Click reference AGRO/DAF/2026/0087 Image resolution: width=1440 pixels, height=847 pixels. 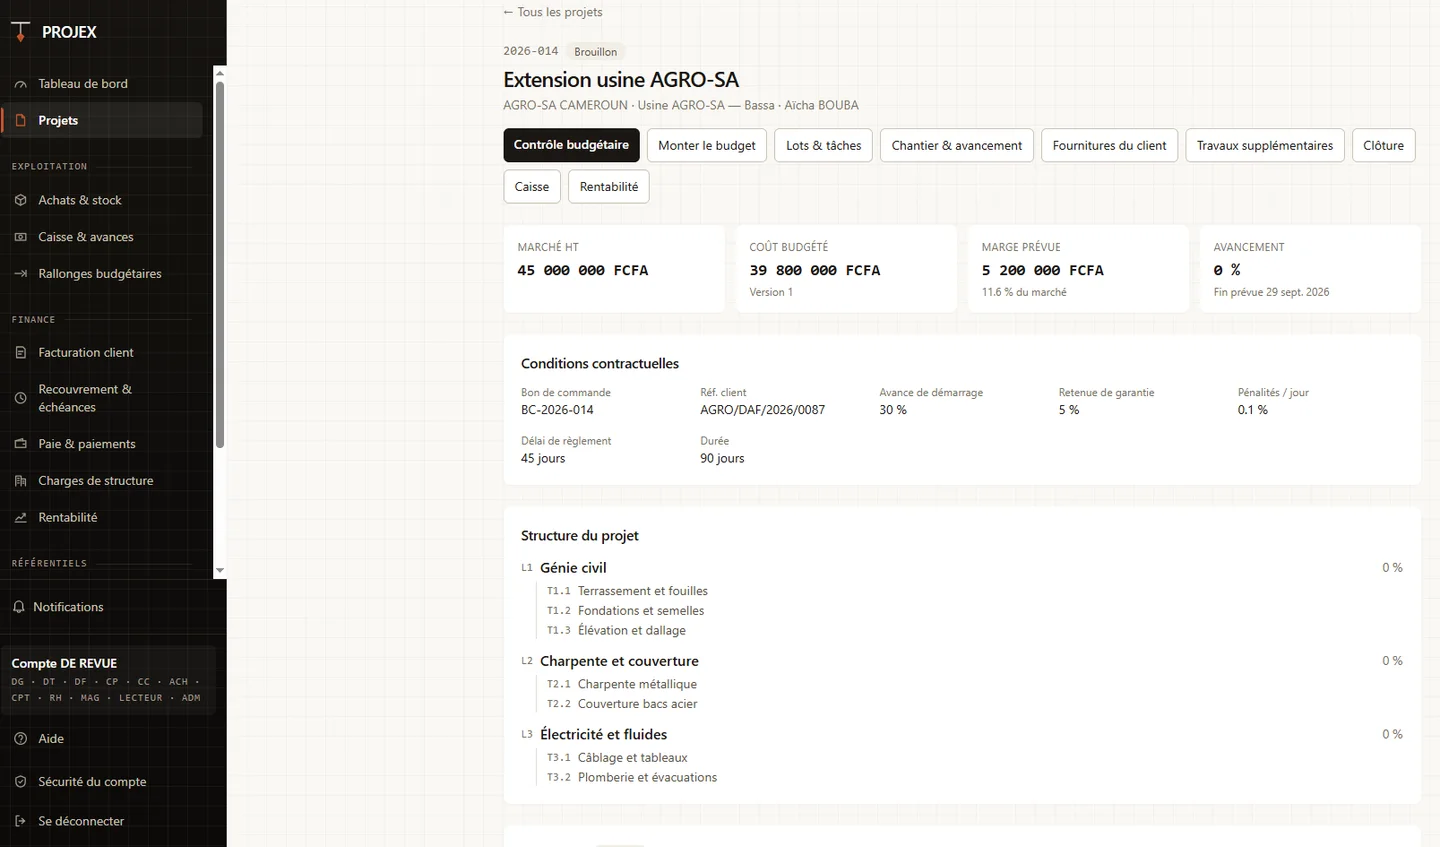(763, 410)
